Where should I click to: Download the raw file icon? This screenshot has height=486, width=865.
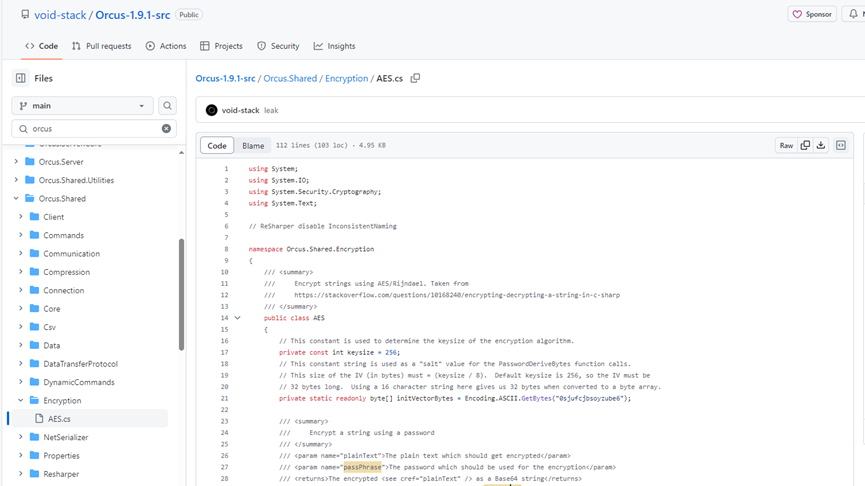click(821, 145)
